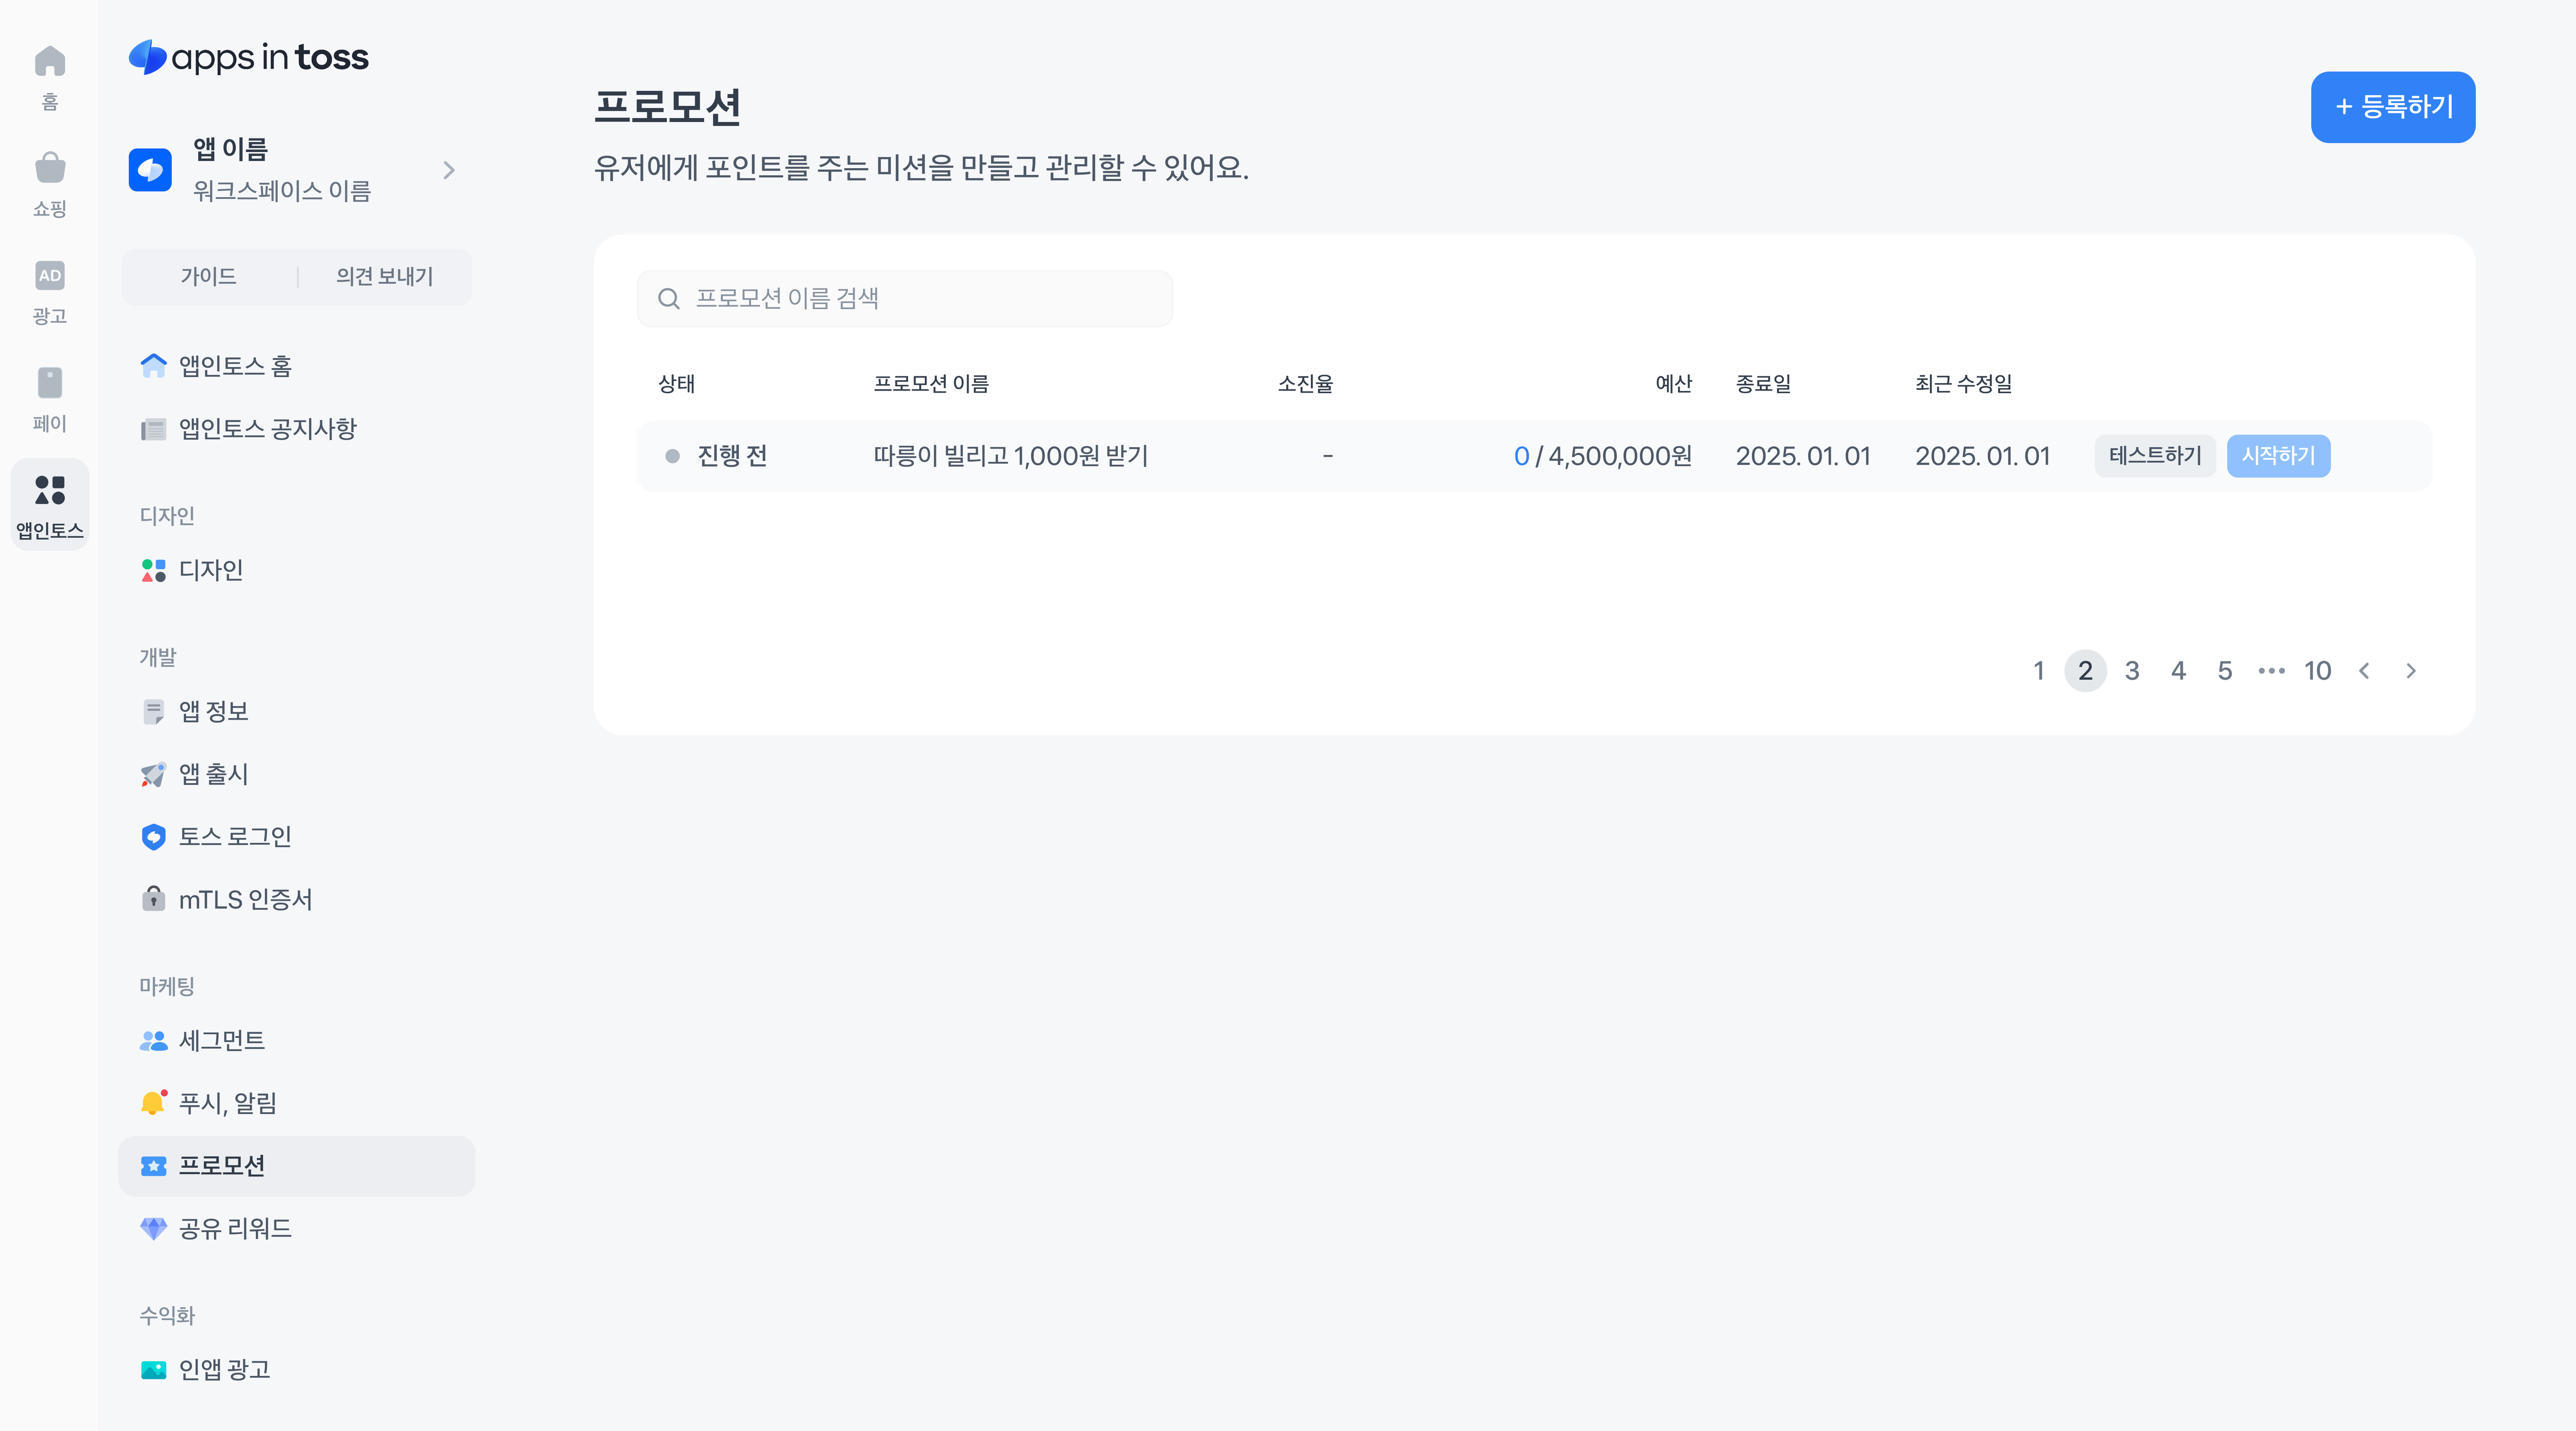Open 의견 보내기 tab
This screenshot has width=2576, height=1431.
[x=384, y=277]
